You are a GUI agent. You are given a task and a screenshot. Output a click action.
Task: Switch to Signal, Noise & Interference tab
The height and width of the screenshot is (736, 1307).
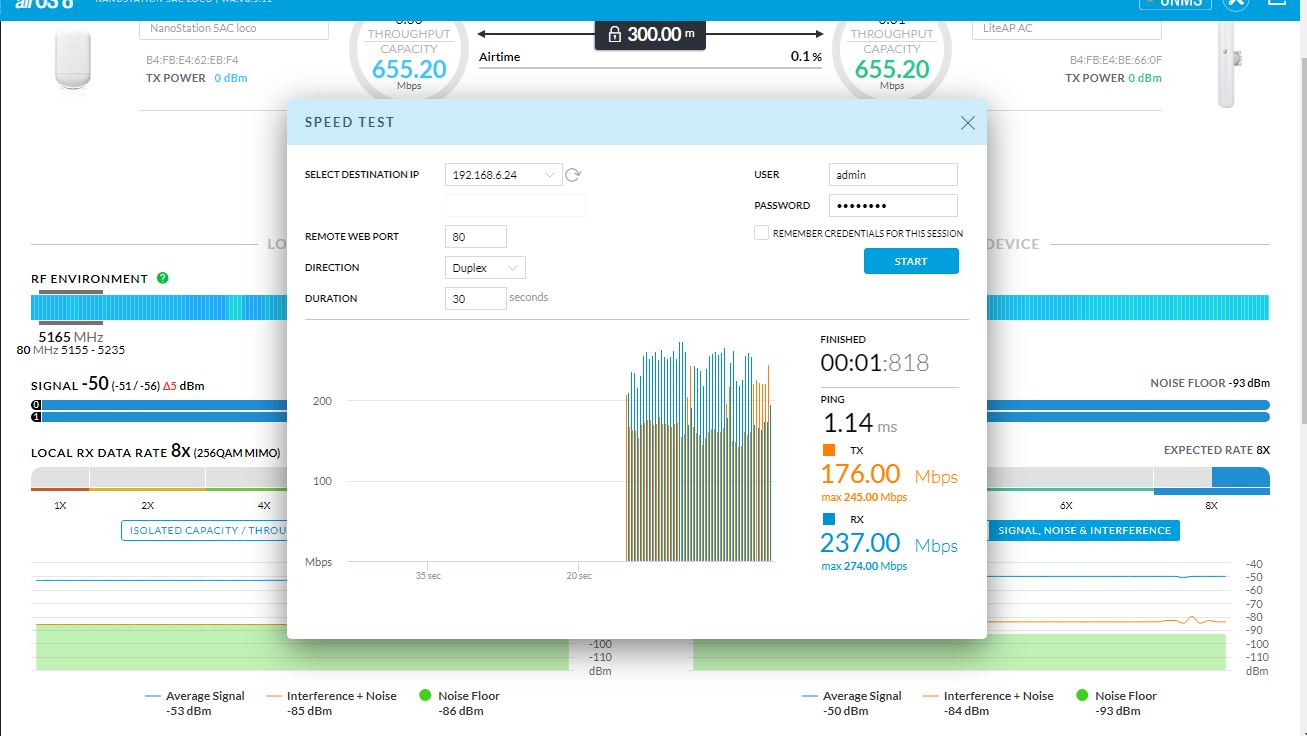click(1083, 531)
